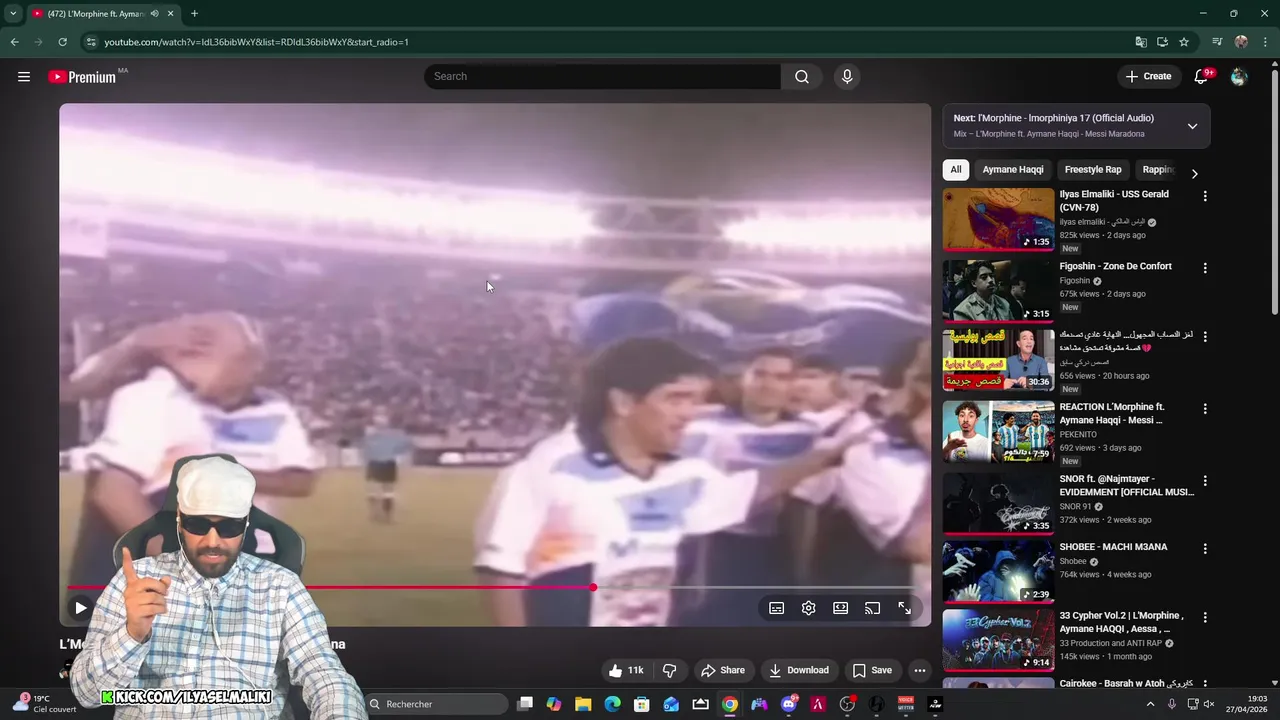This screenshot has width=1280, height=720.
Task: Open Microsoft Store from taskbar
Action: pyautogui.click(x=642, y=704)
